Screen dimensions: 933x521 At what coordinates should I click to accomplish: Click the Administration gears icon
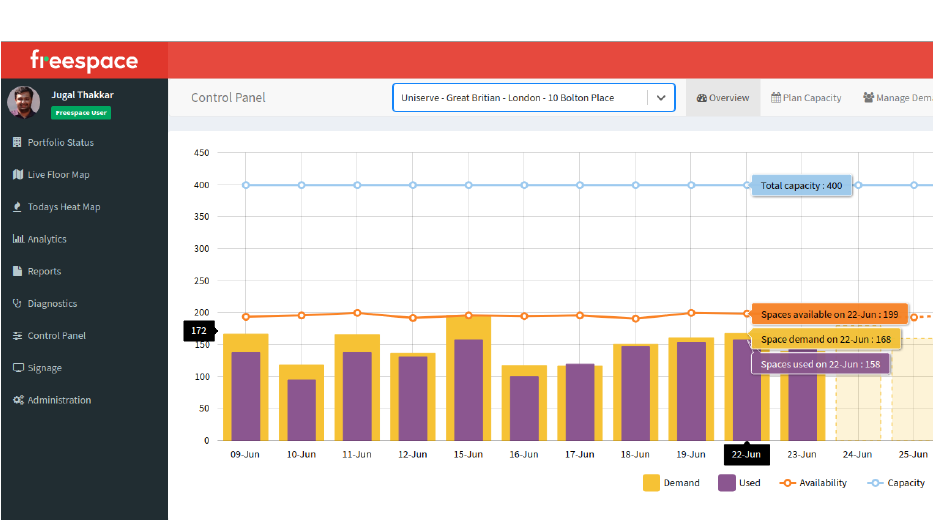coord(18,400)
